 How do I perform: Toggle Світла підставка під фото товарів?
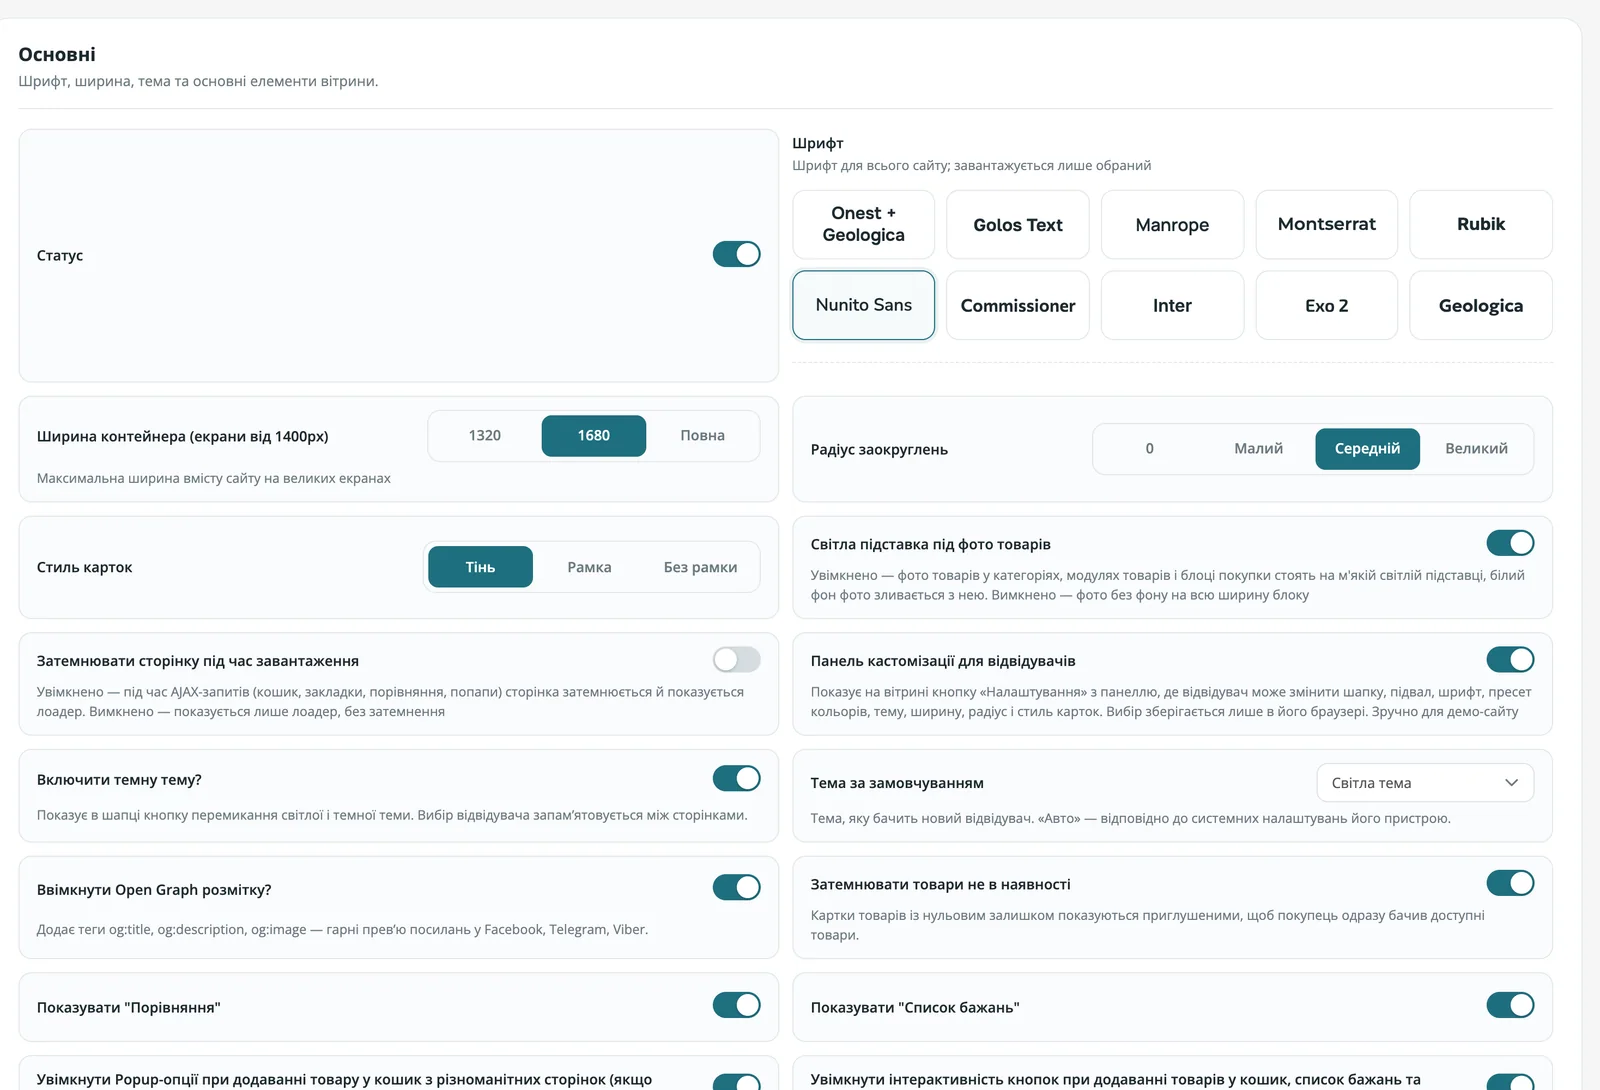(1510, 543)
